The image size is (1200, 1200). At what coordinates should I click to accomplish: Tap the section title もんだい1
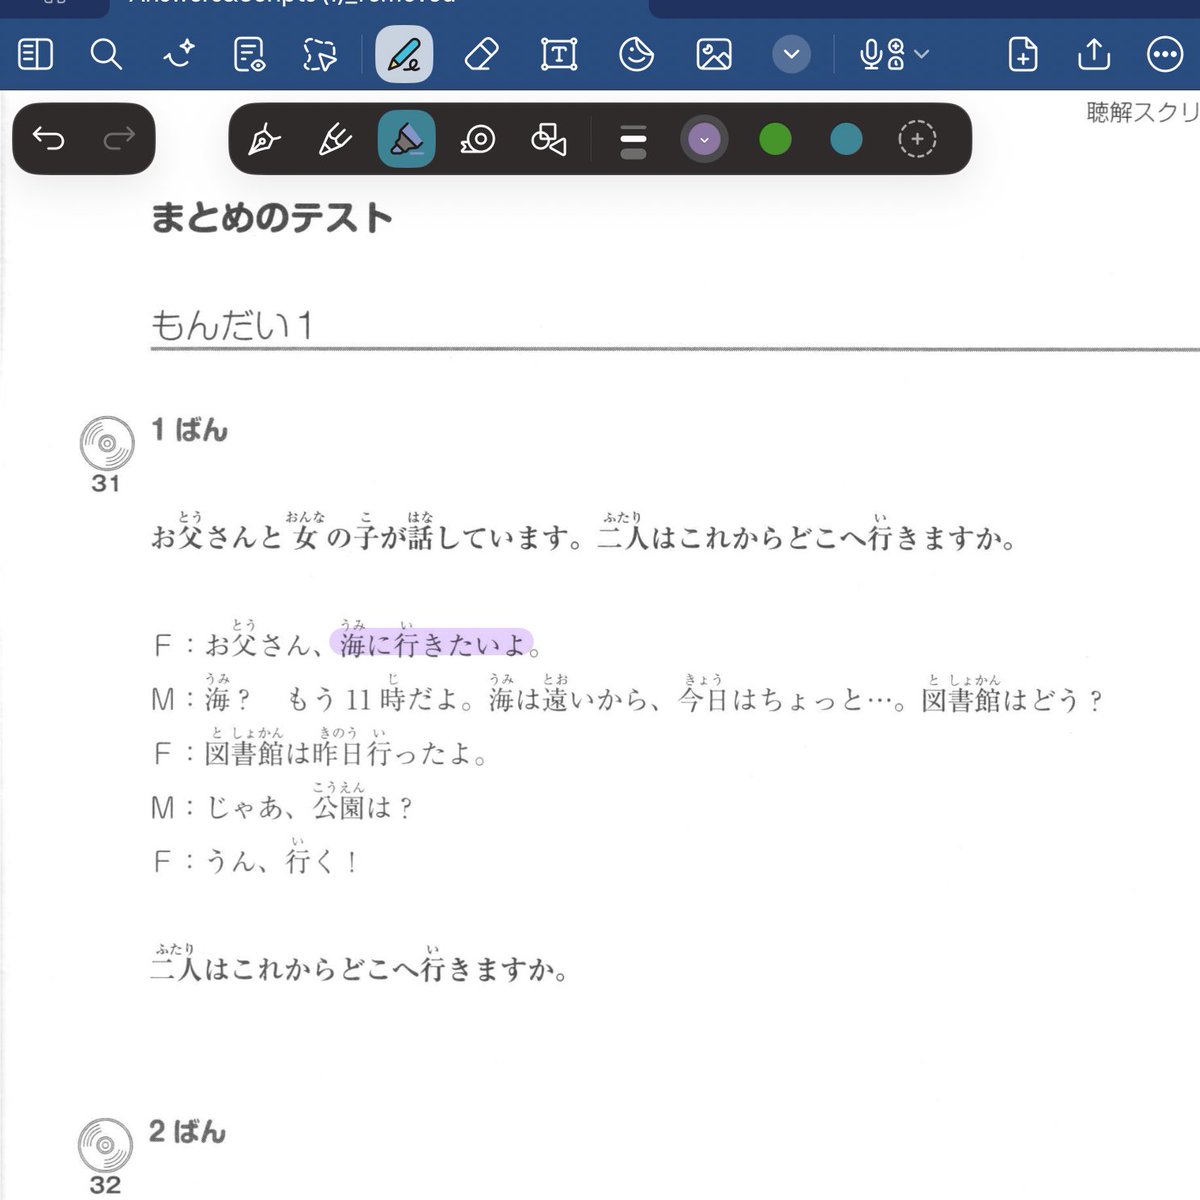232,326
